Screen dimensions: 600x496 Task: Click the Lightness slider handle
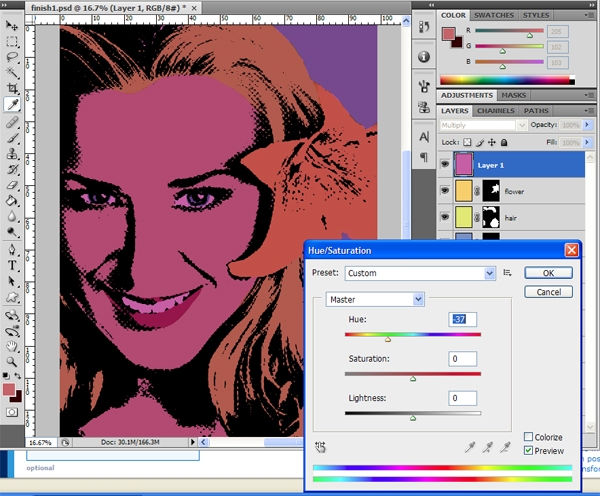(x=413, y=418)
